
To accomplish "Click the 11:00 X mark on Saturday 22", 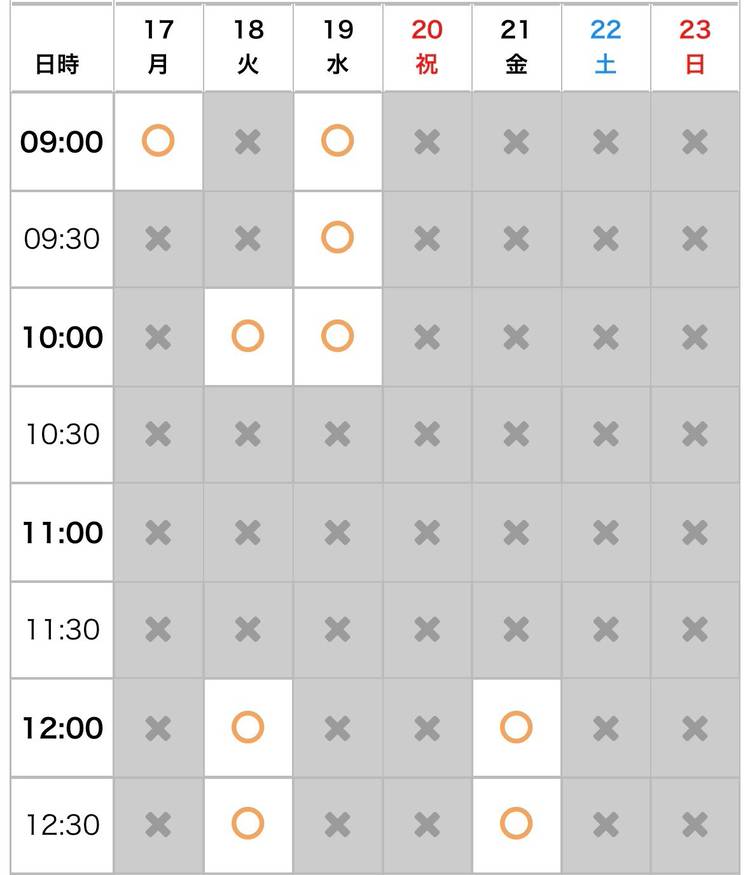I will (x=605, y=532).
